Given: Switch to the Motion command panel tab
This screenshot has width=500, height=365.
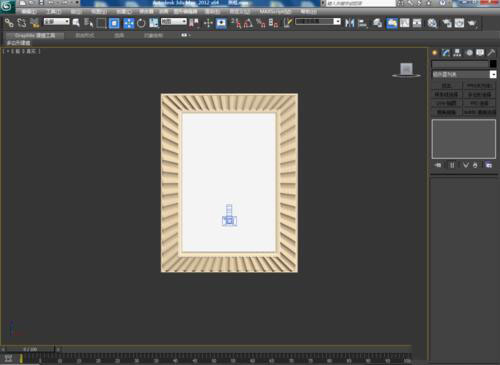Looking at the screenshot, I should pyautogui.click(x=469, y=53).
